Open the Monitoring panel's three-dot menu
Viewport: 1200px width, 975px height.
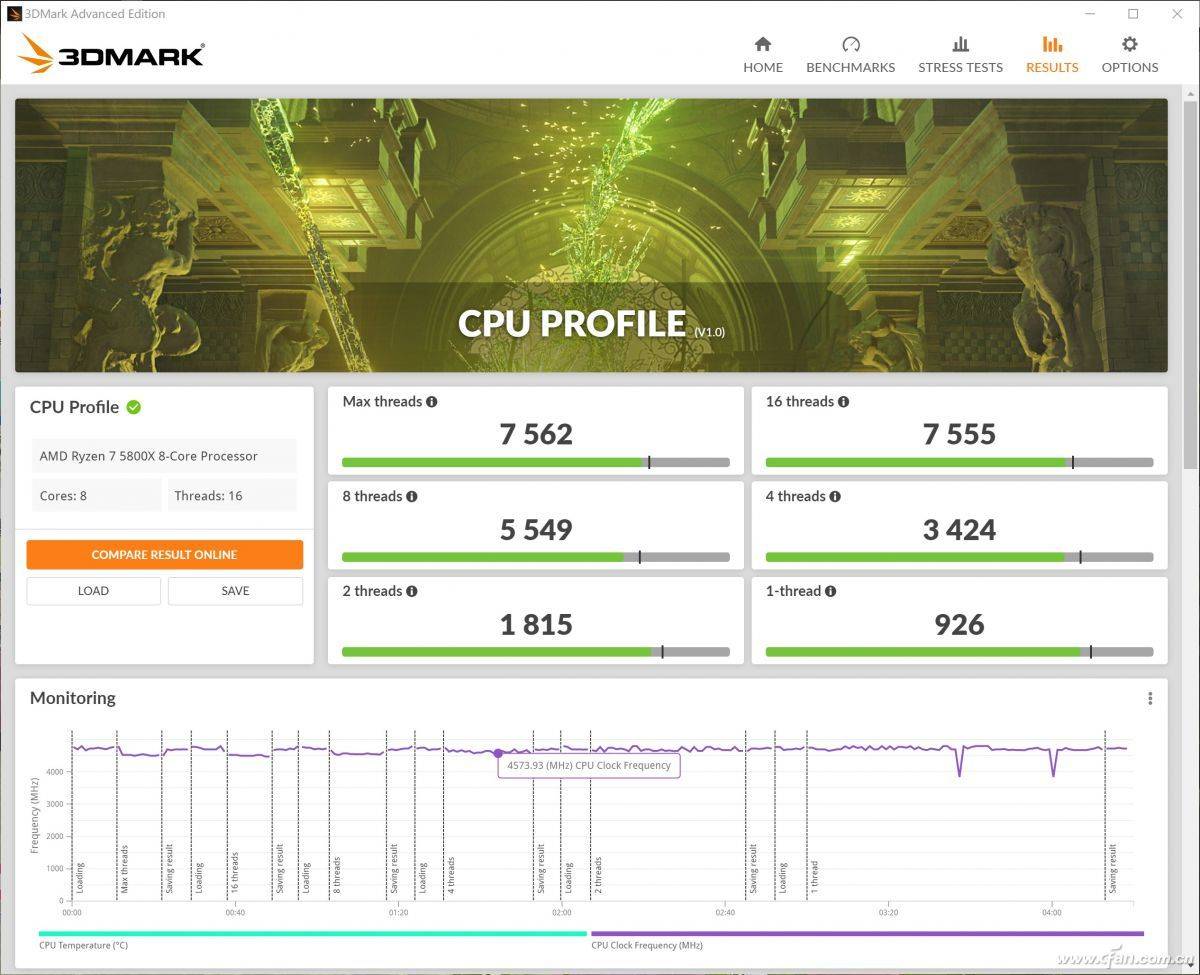coord(1148,697)
